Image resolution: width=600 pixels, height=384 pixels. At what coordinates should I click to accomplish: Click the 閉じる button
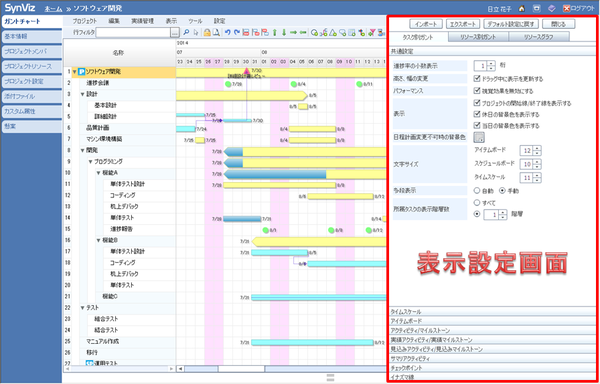click(x=559, y=24)
